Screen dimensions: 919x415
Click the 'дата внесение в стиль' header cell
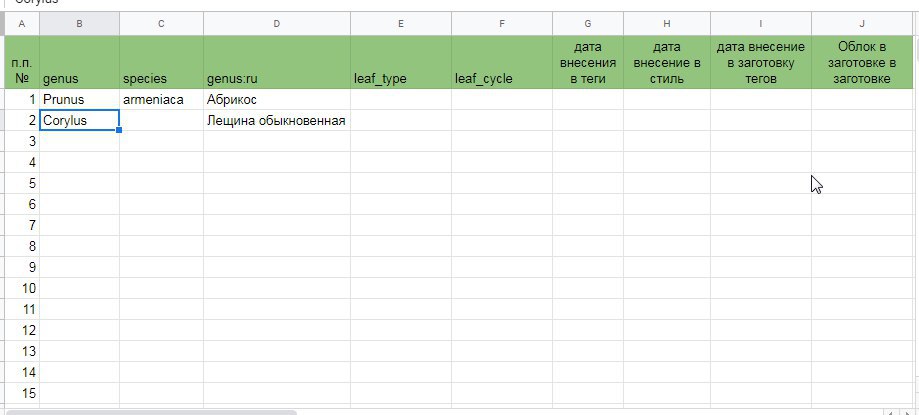tap(667, 62)
